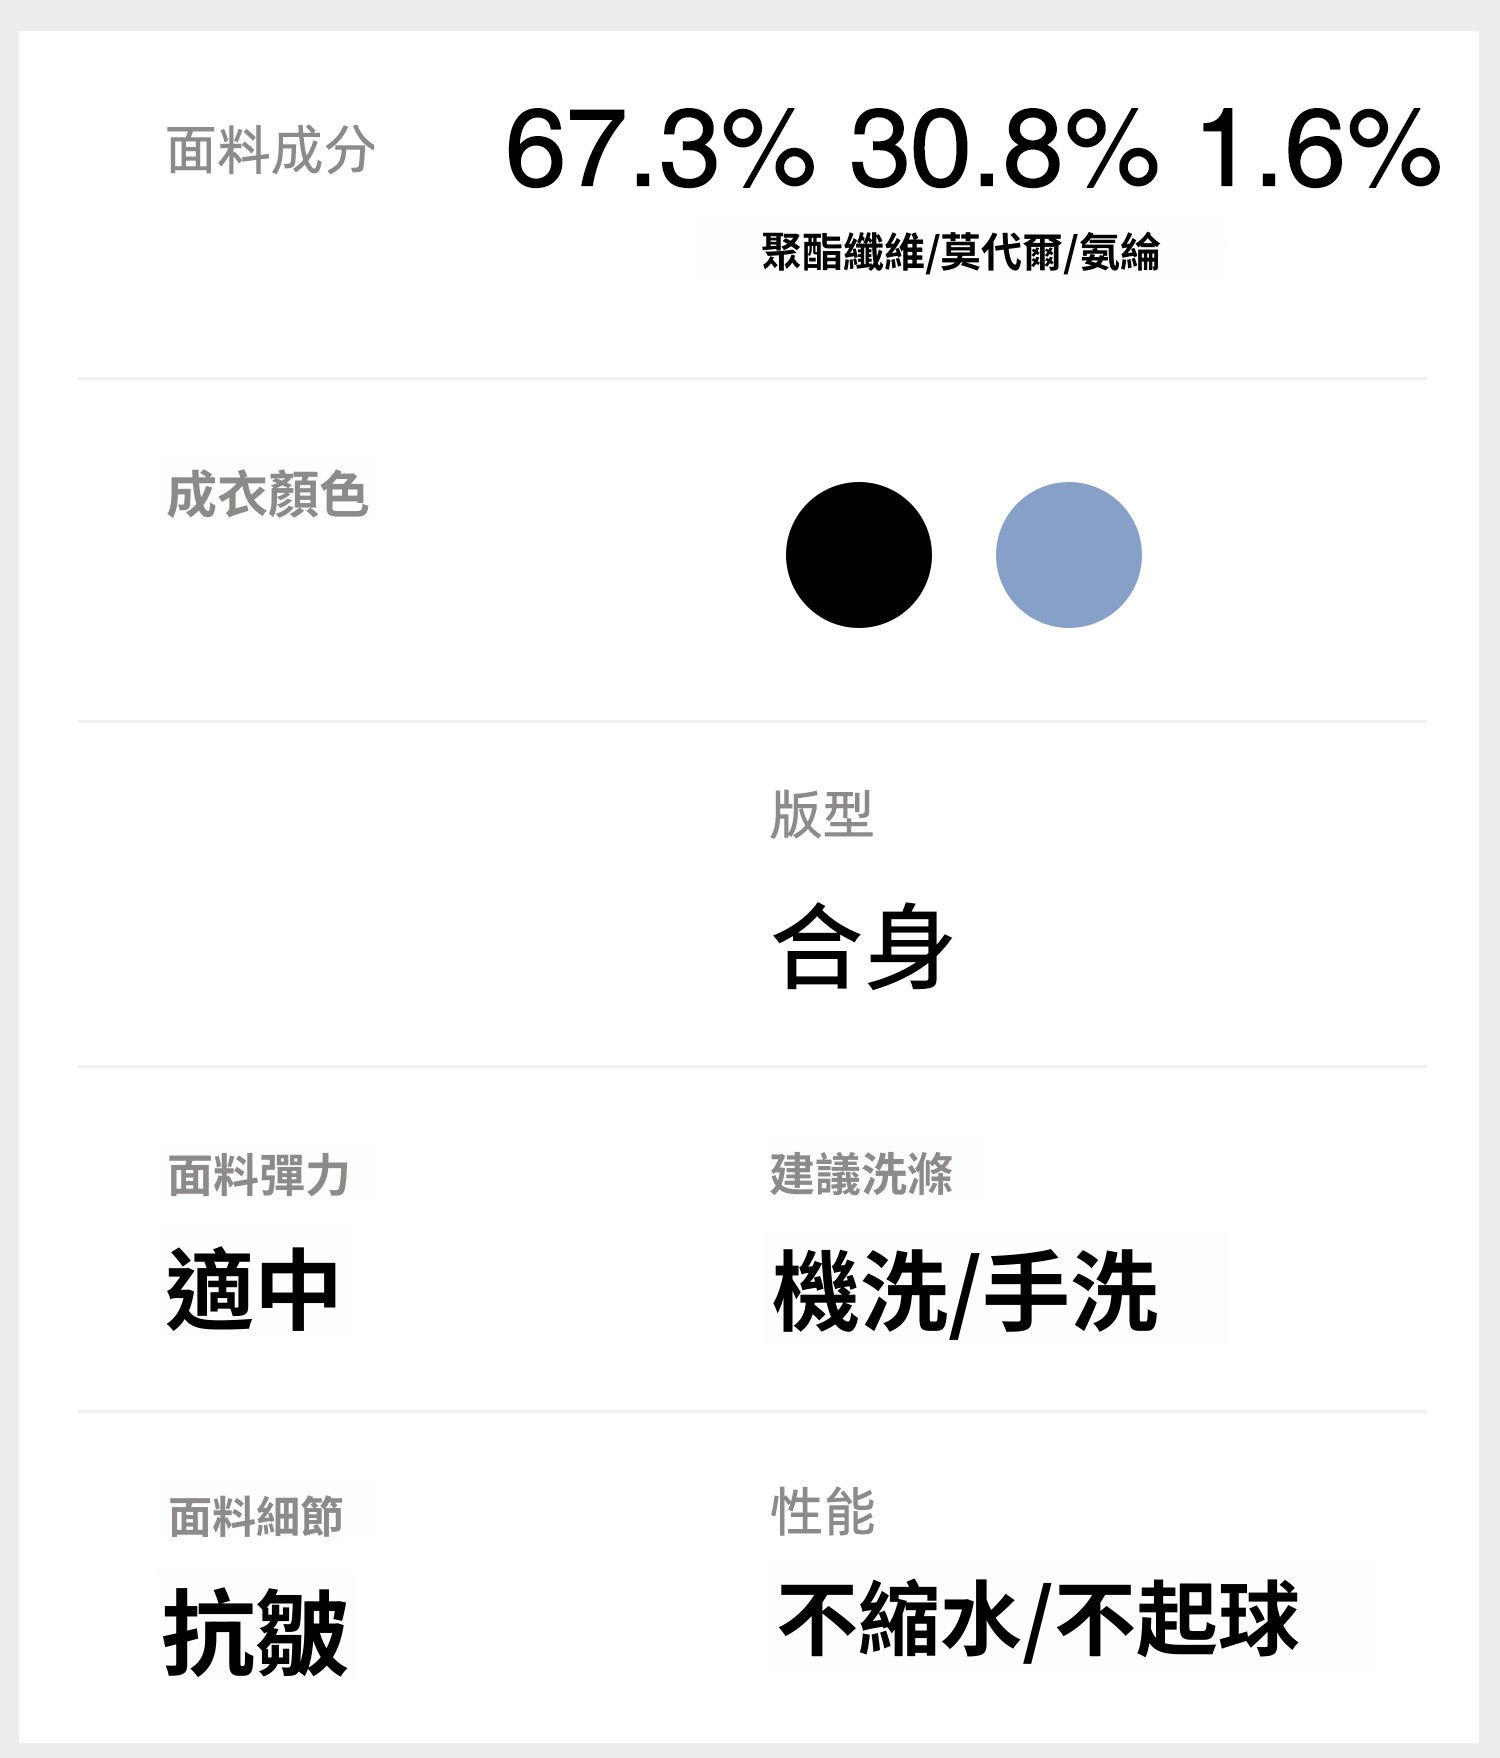Click the 1.6% composition value
Image resolution: width=1500 pixels, height=1758 pixels.
pyautogui.click(x=1318, y=150)
